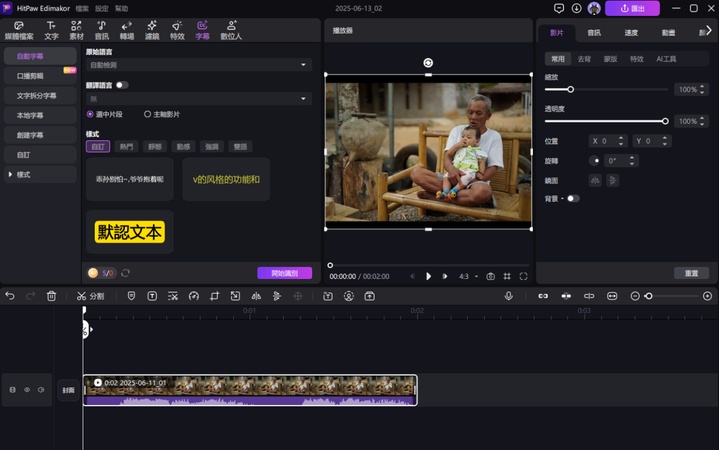
Task: Switch to the AI工具 sub-tab
Action: pos(666,59)
